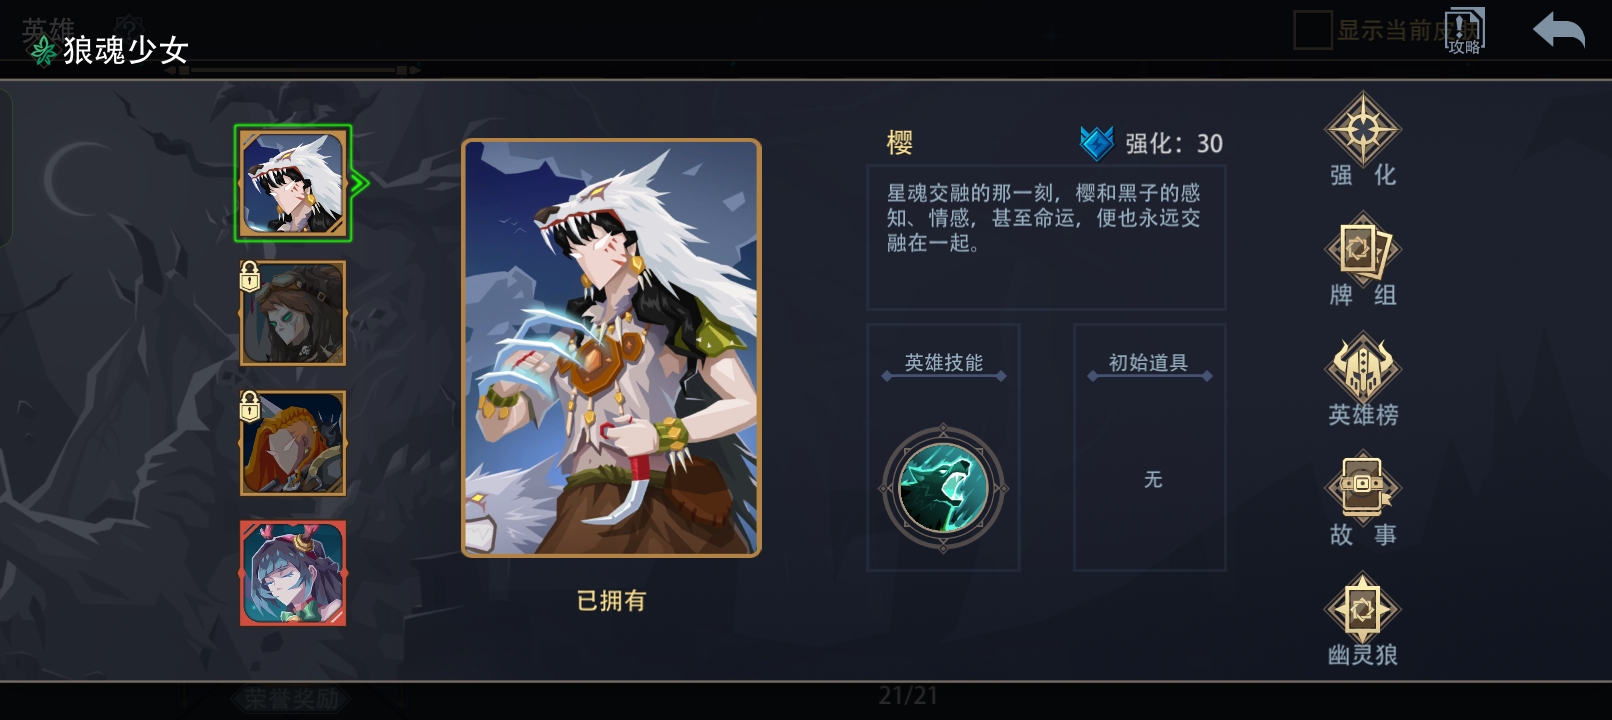Select the white wolf hood skin thumbnail
Screen dimensions: 1612x720
click(x=293, y=183)
